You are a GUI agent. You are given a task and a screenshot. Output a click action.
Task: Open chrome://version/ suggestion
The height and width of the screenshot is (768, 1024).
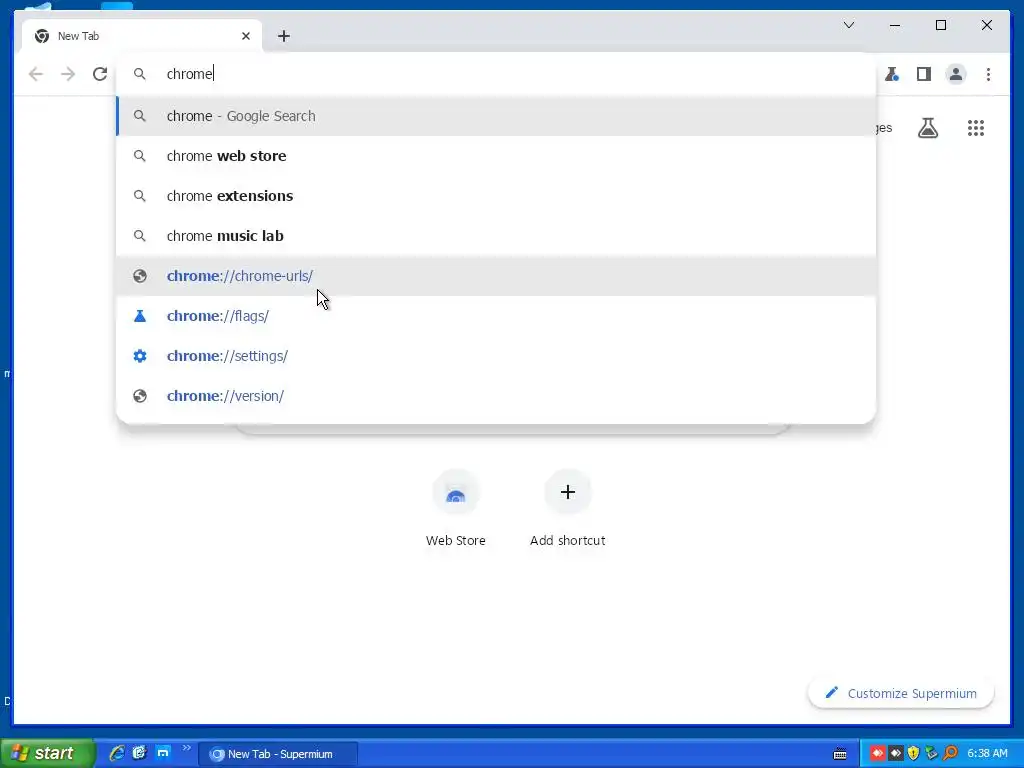[x=496, y=396]
